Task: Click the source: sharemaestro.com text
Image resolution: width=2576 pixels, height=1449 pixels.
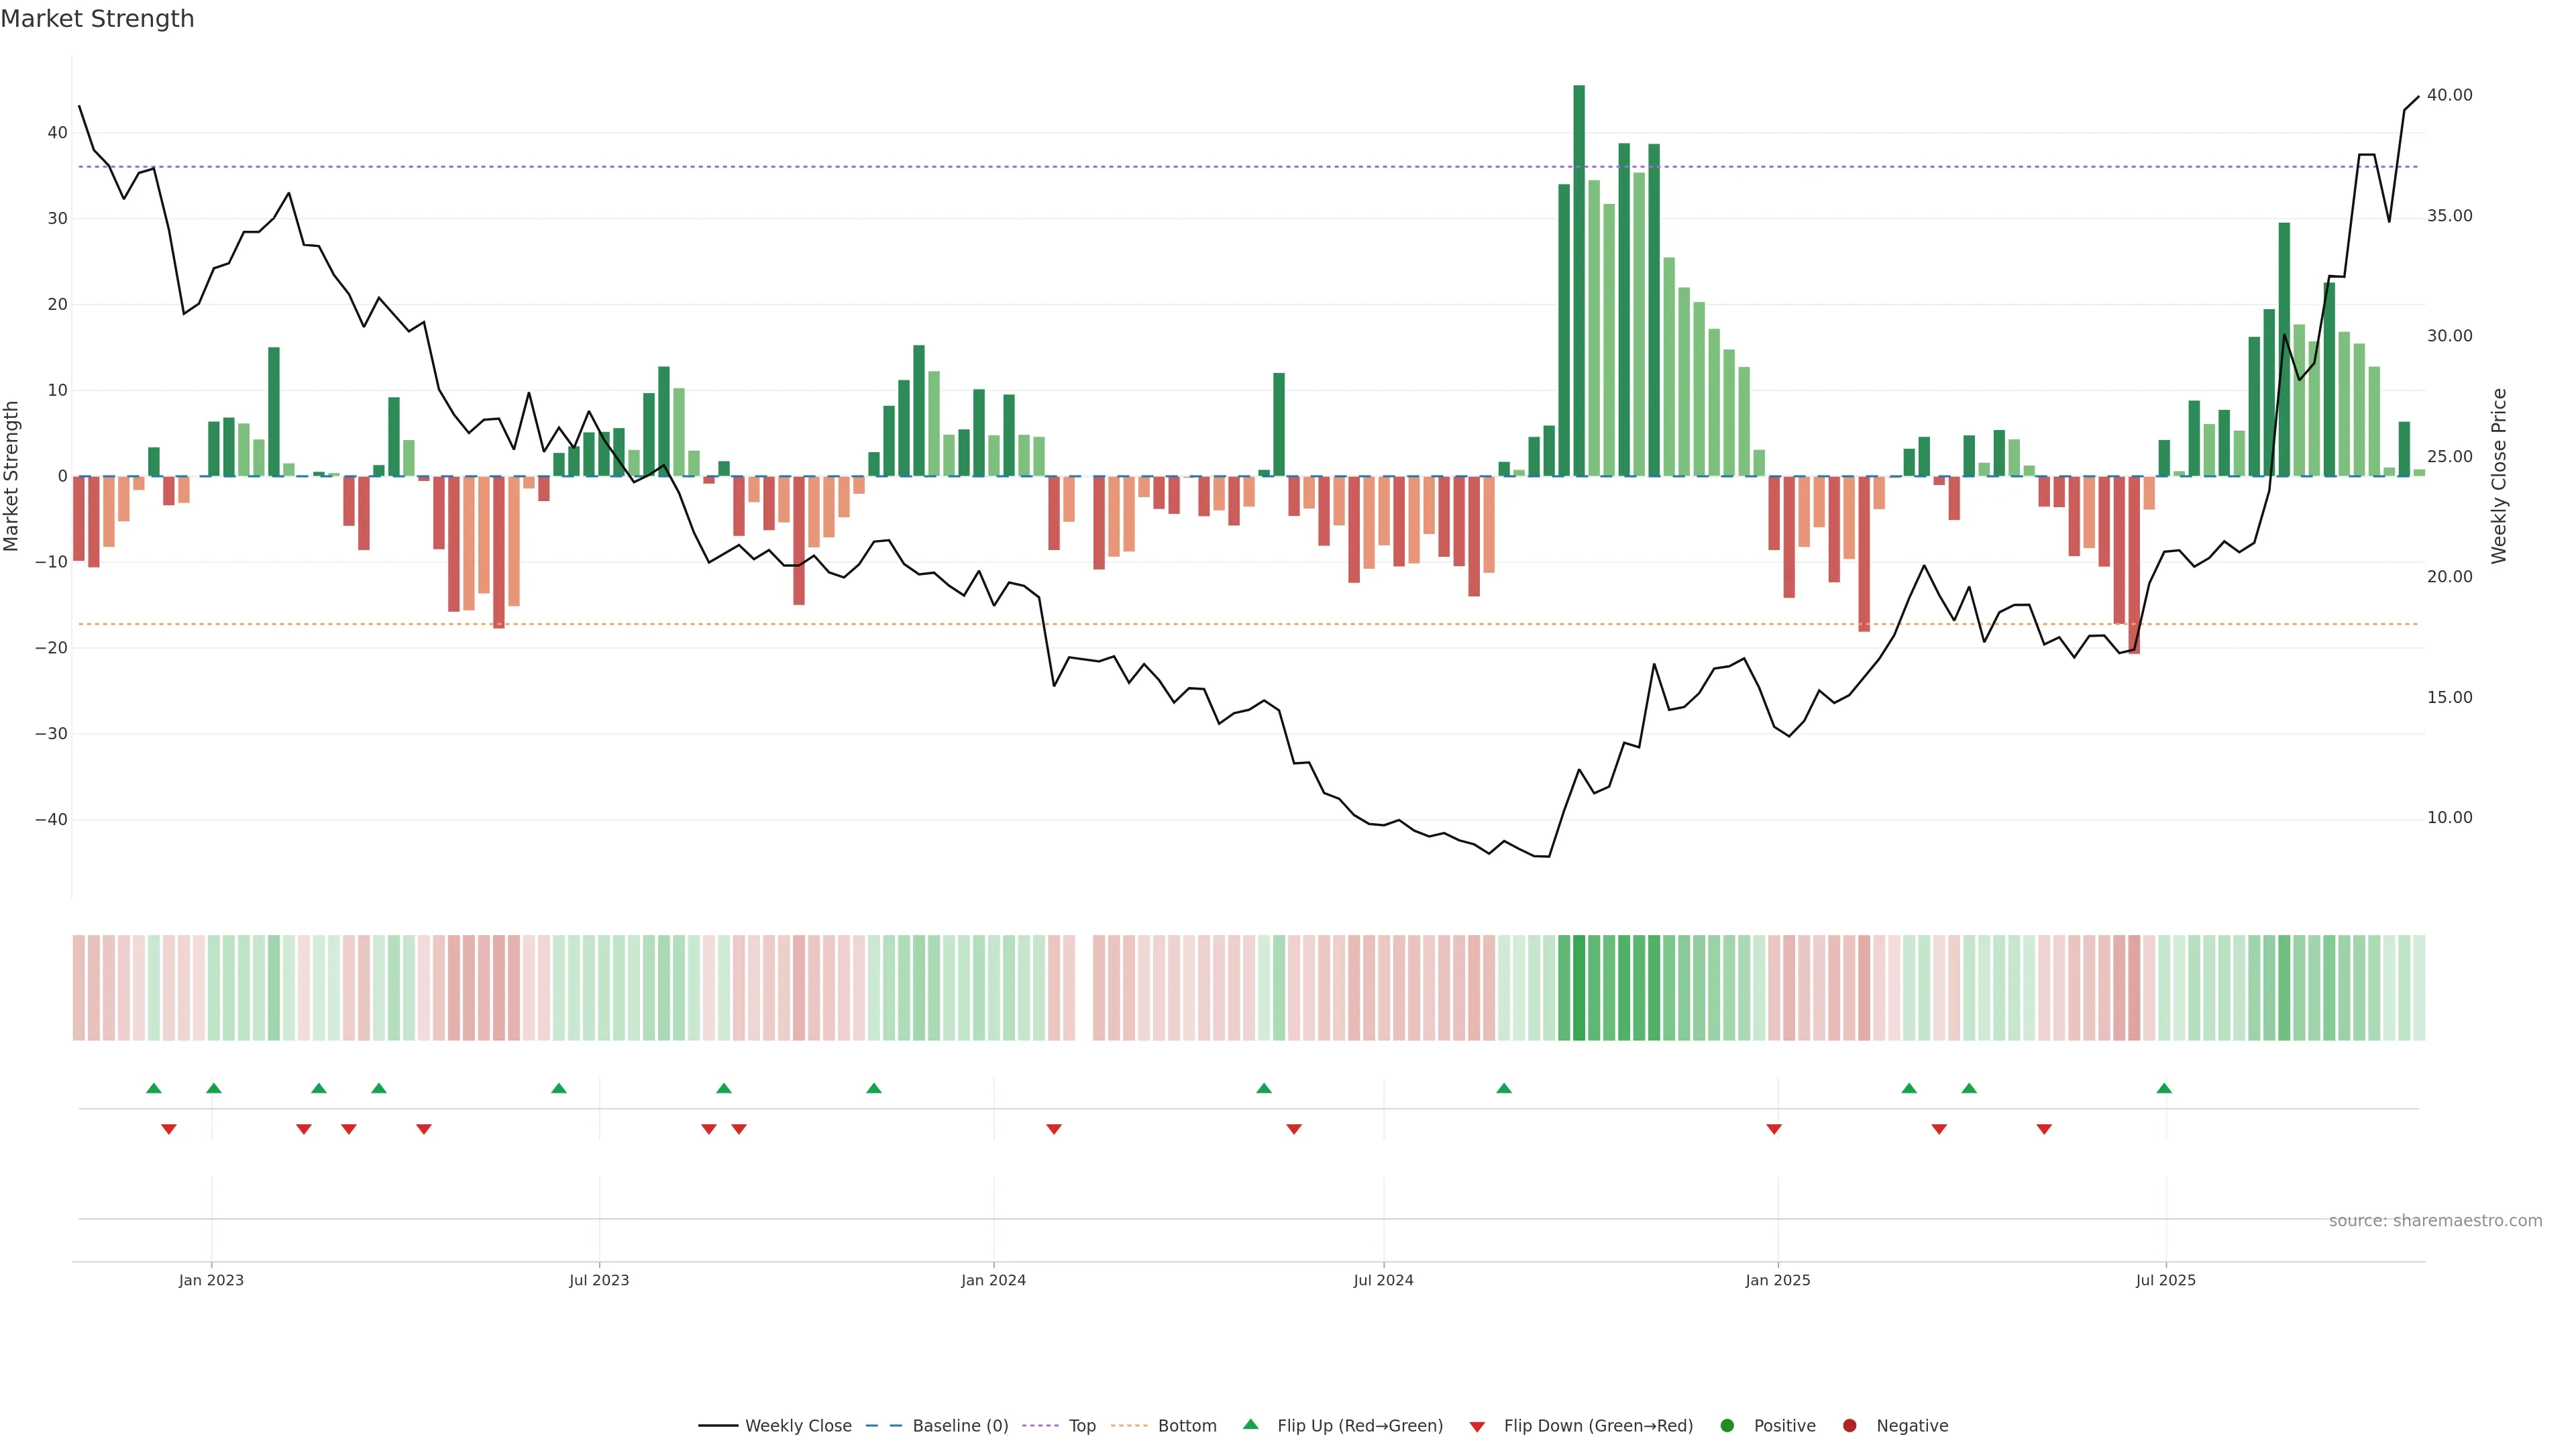Action: (2435, 1221)
